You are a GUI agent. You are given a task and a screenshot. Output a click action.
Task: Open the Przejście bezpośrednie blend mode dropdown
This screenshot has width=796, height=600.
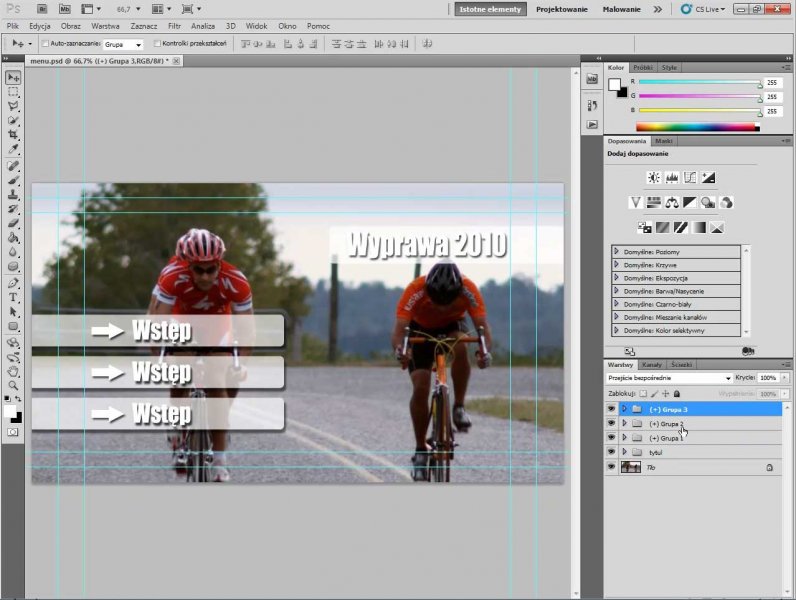(x=669, y=379)
